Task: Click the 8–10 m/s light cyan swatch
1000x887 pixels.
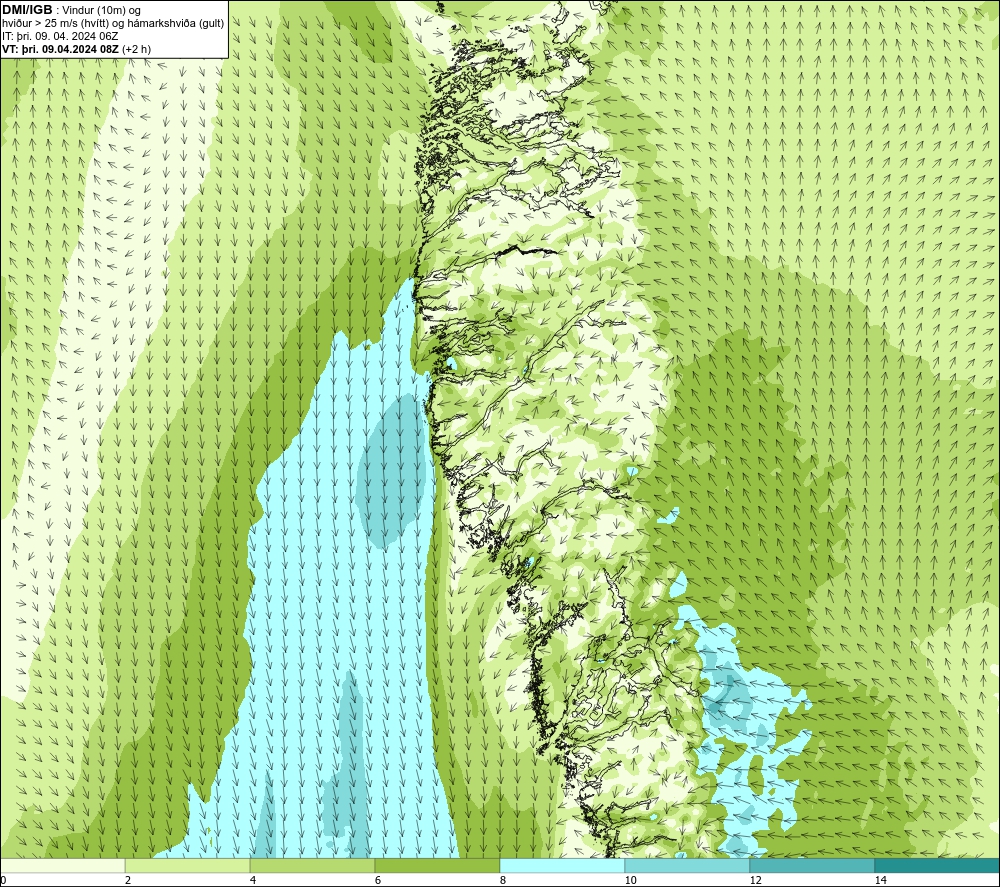Action: point(562,865)
